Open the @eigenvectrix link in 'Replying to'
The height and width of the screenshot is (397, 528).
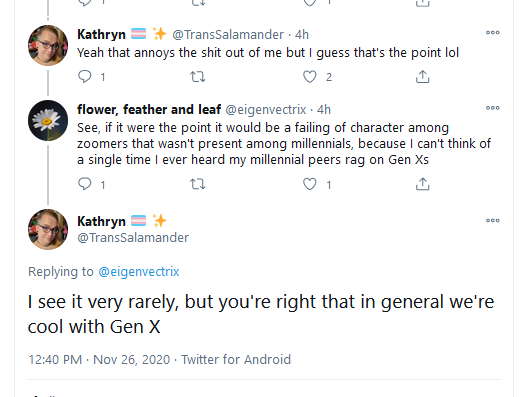pyautogui.click(x=139, y=271)
